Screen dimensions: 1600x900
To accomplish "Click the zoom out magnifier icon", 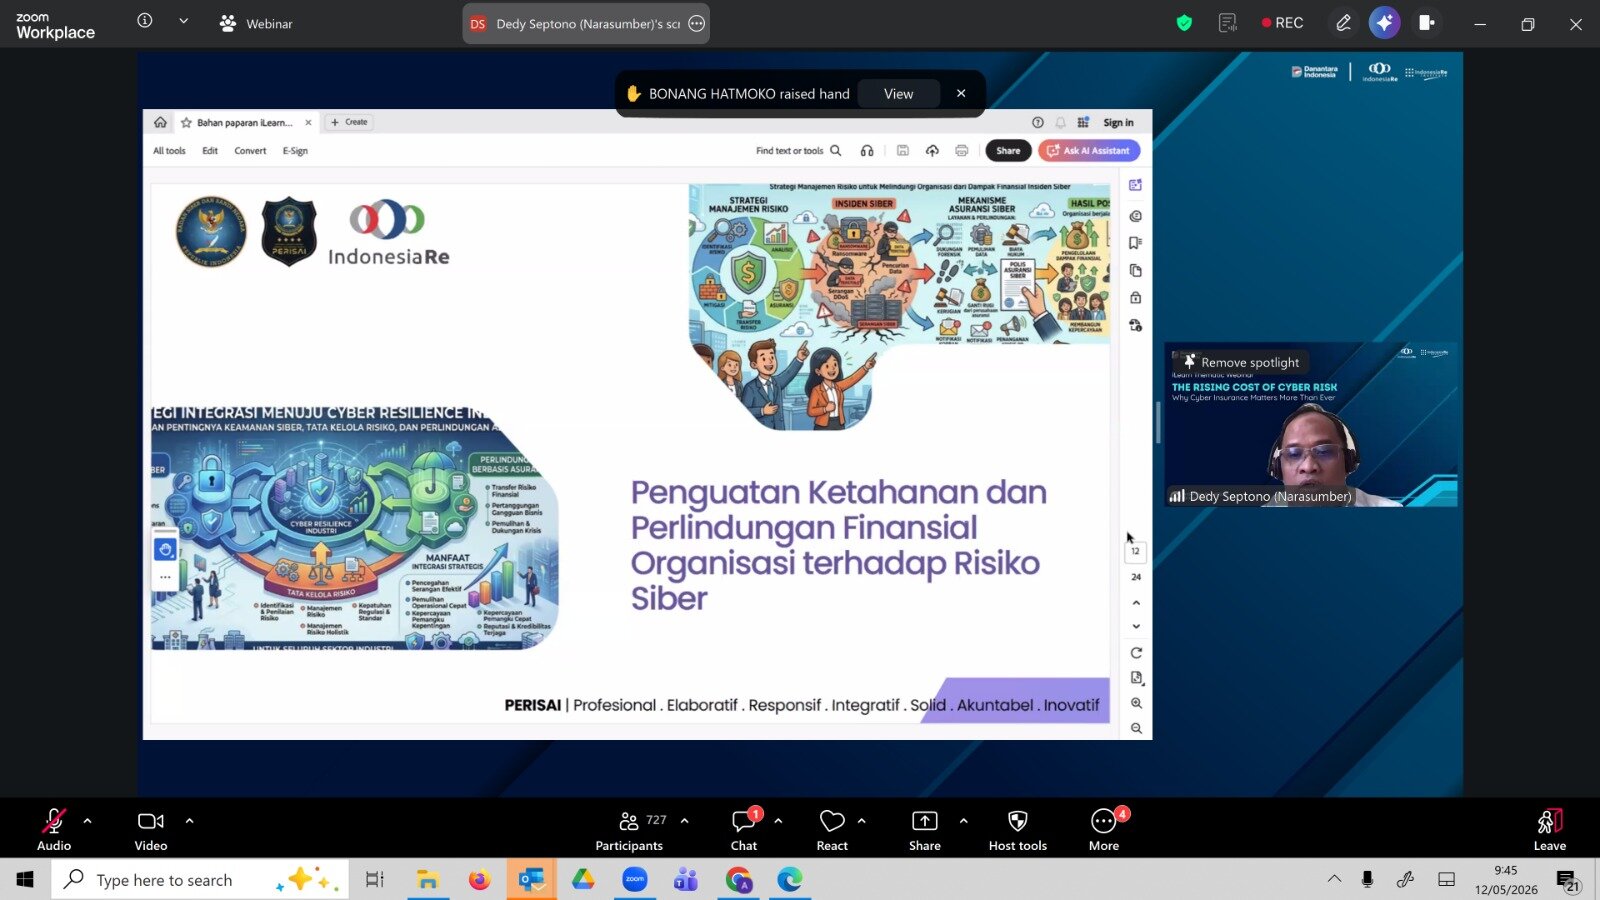I will 1136,728.
